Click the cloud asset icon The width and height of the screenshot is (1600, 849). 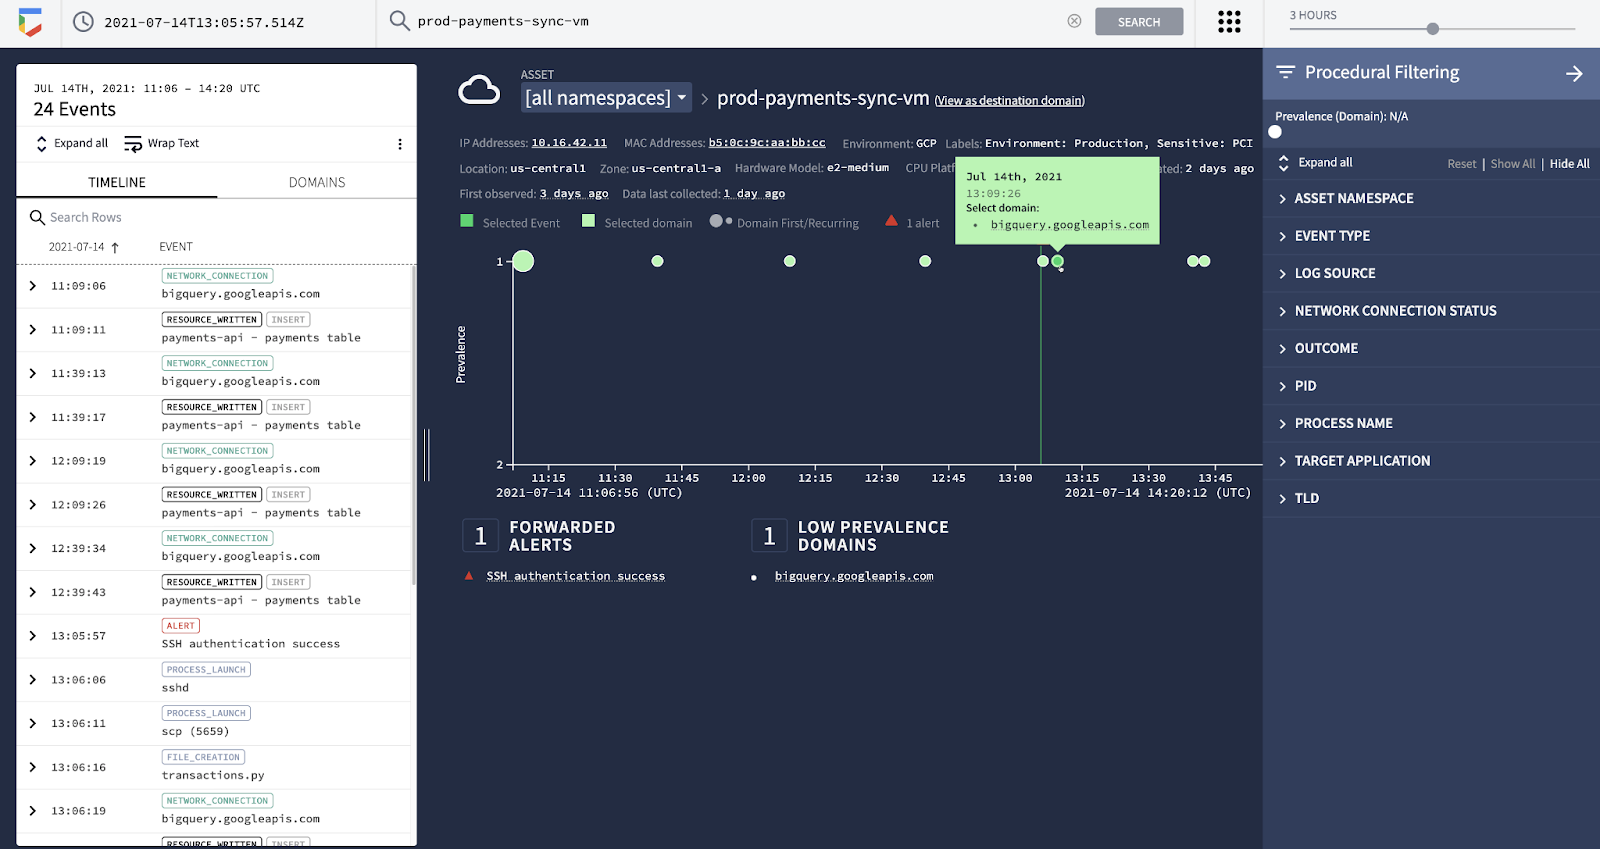point(479,90)
